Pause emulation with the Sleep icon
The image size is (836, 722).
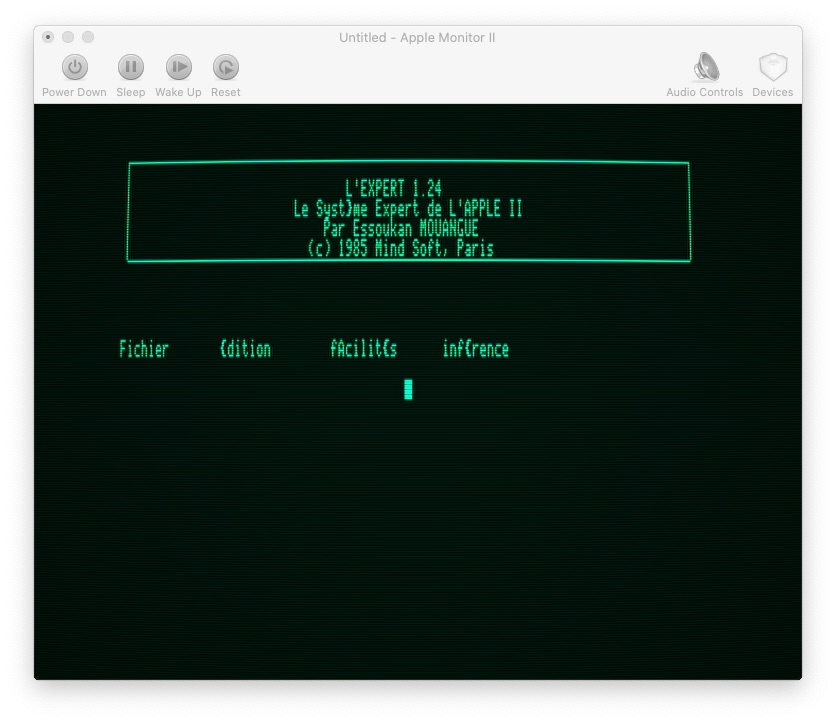pyautogui.click(x=131, y=67)
